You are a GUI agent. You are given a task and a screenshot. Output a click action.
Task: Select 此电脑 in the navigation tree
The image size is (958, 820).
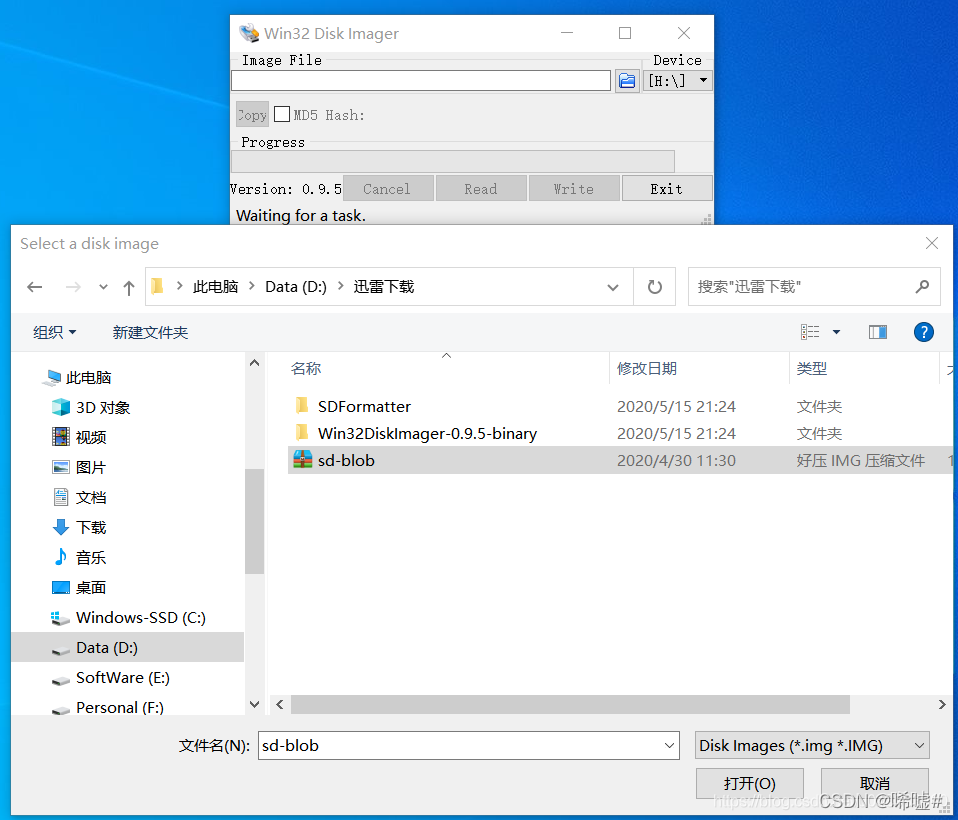(89, 378)
